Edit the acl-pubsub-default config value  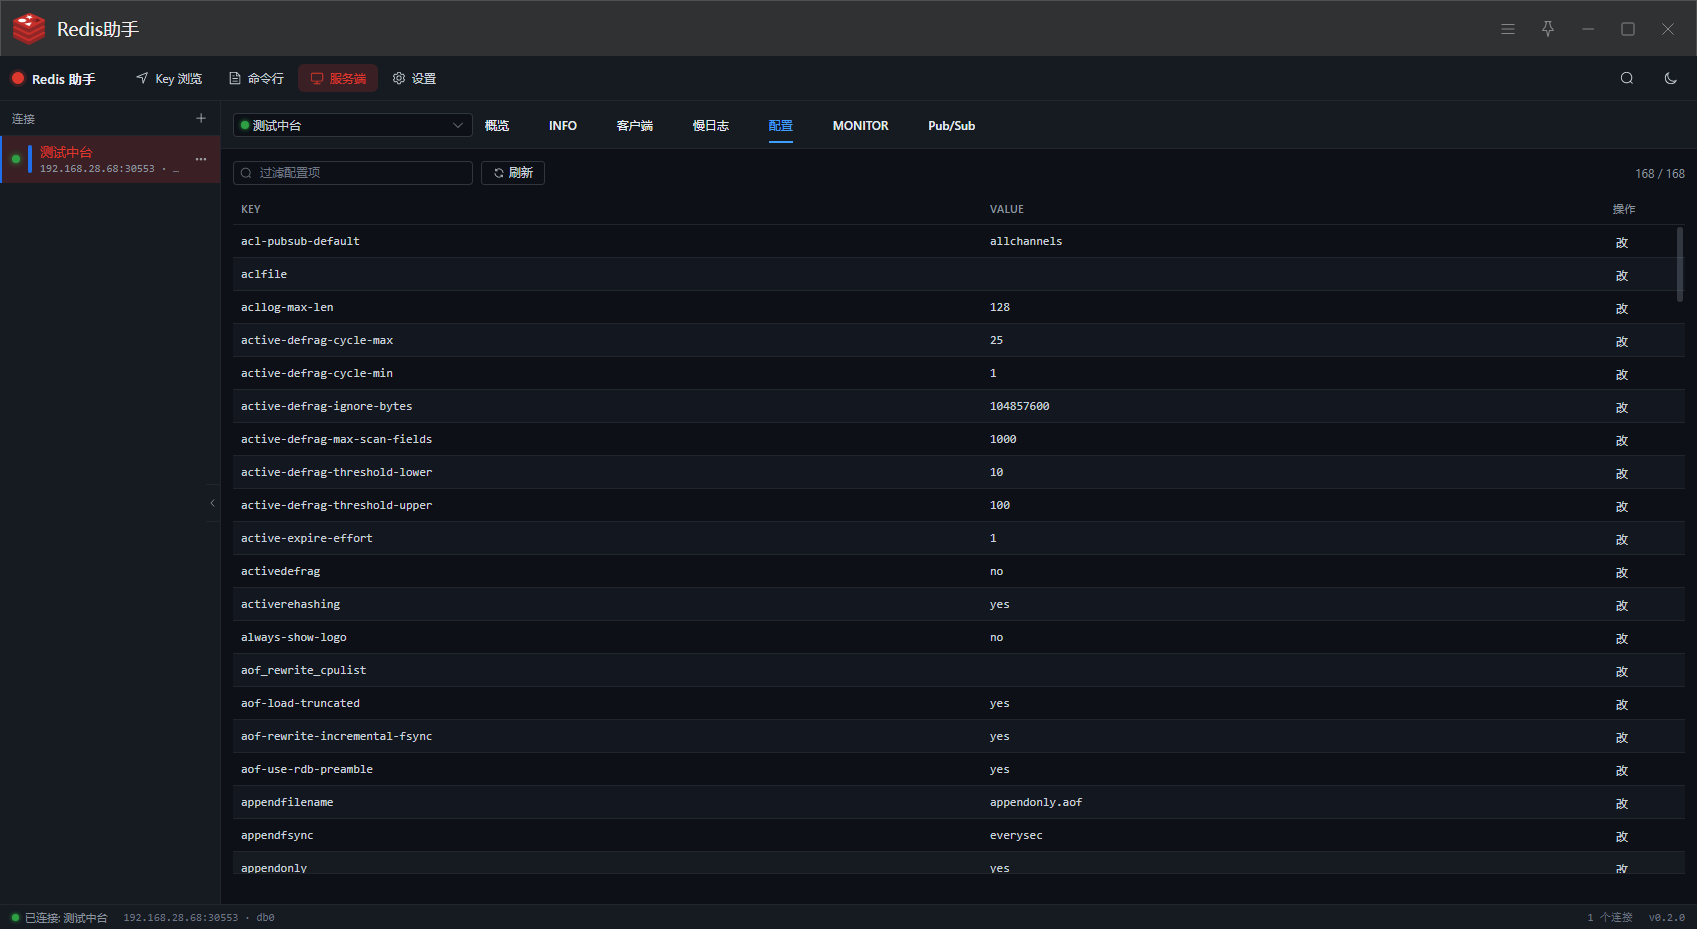click(1622, 242)
